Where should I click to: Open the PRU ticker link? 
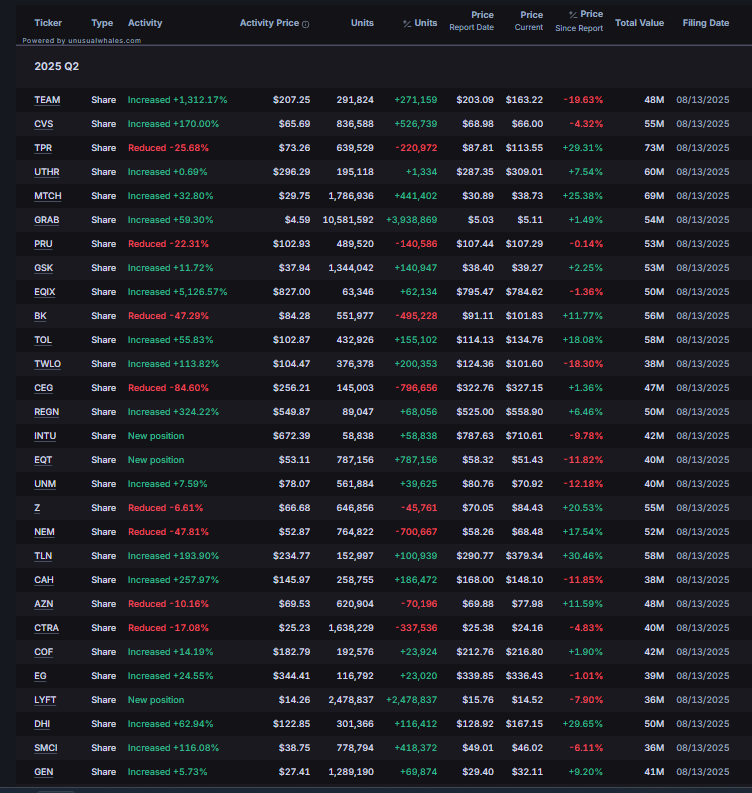click(x=43, y=244)
